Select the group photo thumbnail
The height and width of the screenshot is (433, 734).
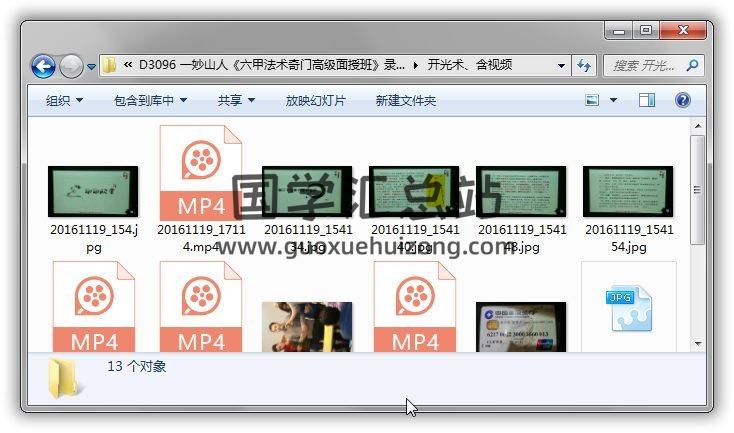307,327
